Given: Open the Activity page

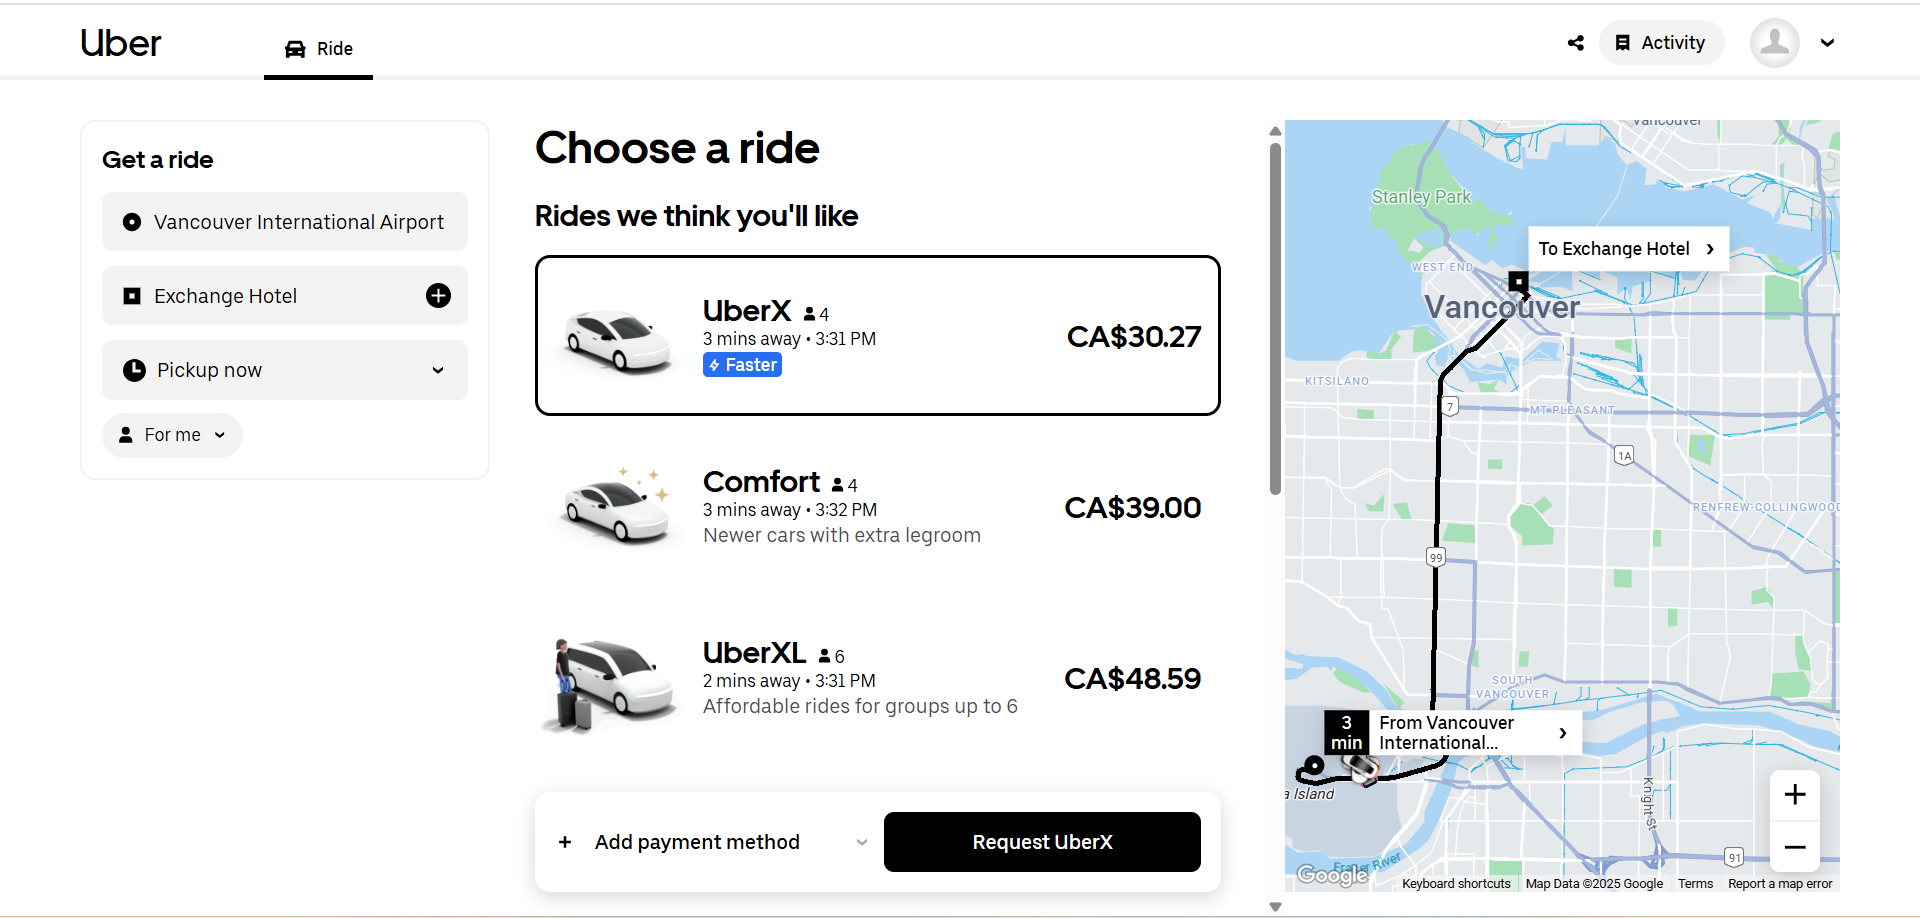Looking at the screenshot, I should pyautogui.click(x=1661, y=43).
